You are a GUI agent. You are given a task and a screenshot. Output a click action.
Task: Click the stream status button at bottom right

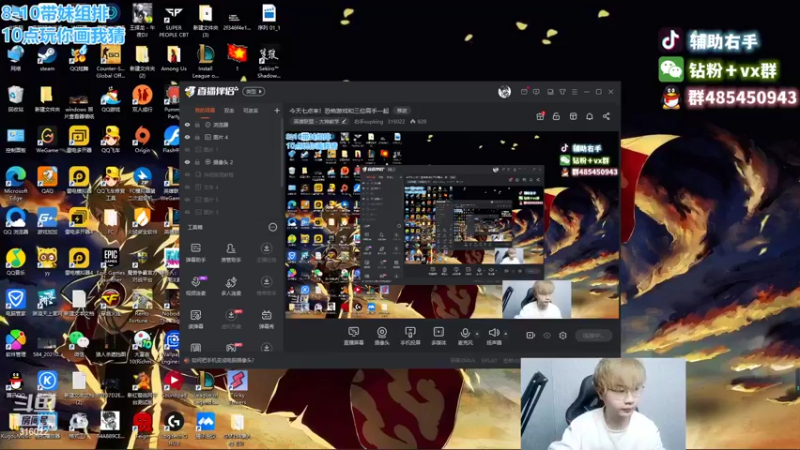click(x=594, y=335)
